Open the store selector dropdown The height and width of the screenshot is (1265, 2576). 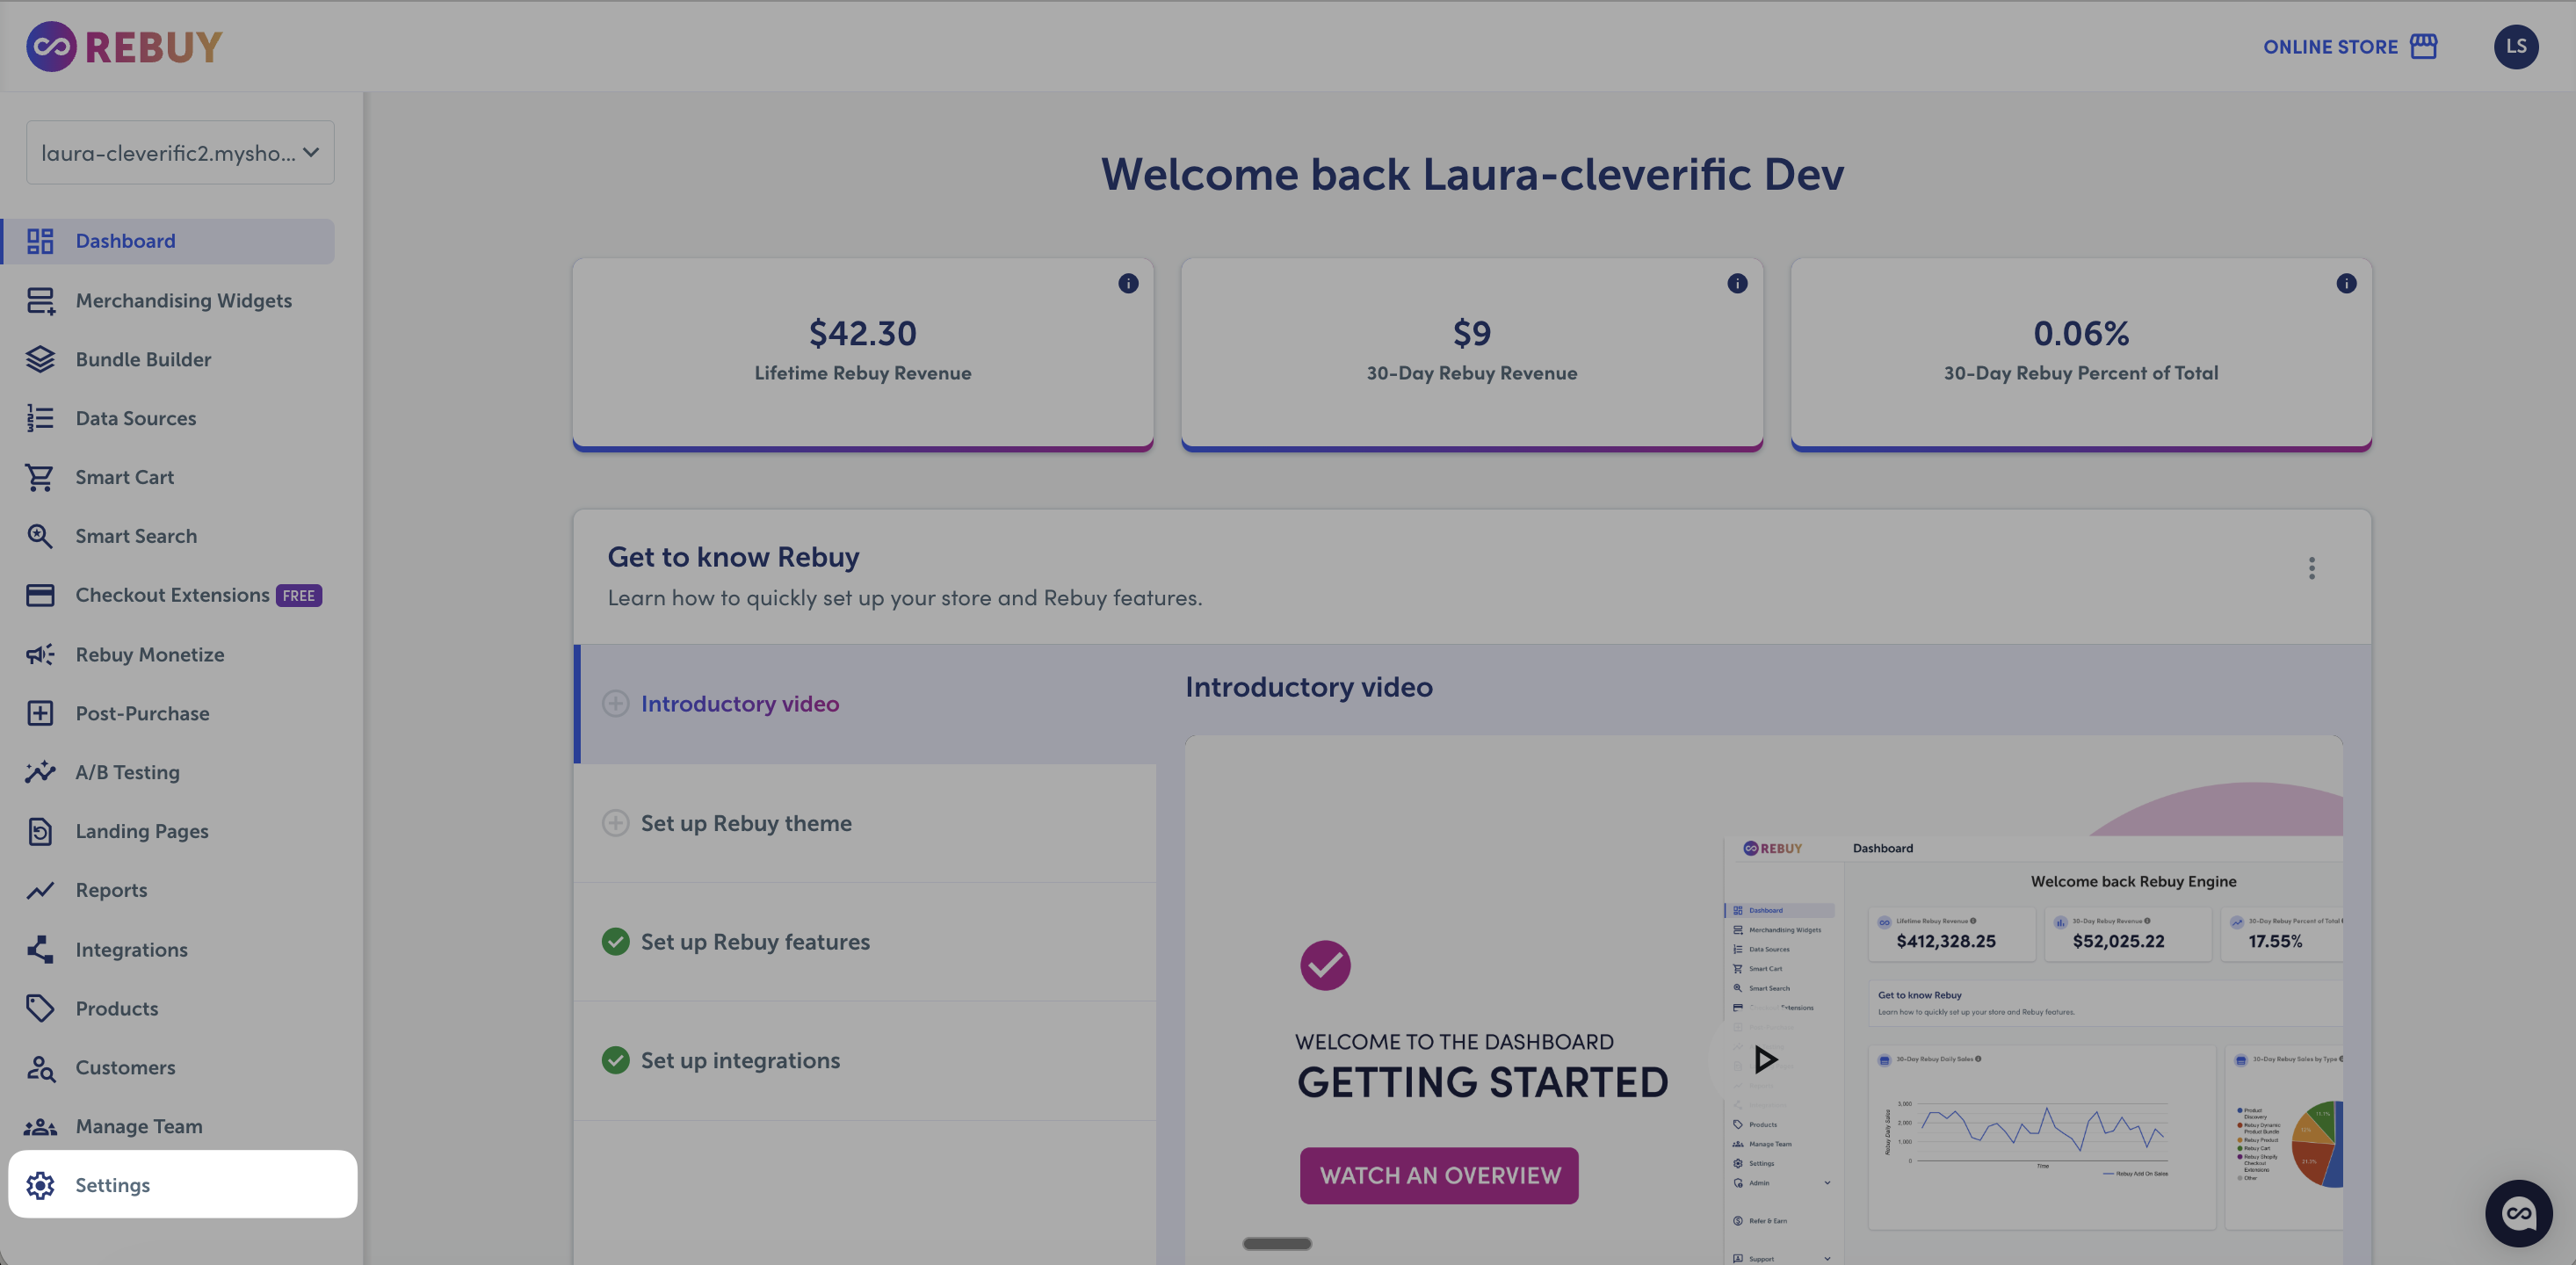180,153
